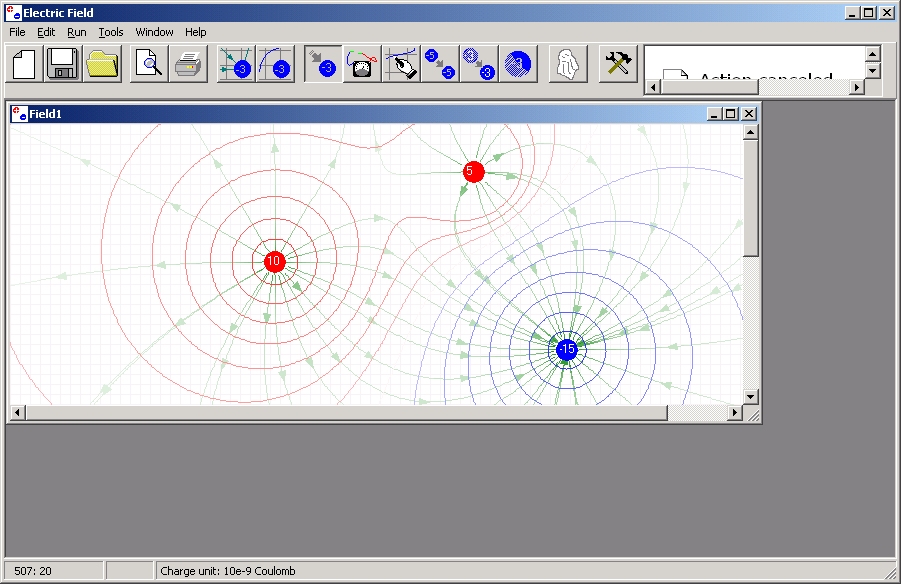This screenshot has width=901, height=584.
Task: Click the Field1 vertical scrollbar down arrow
Action: pyautogui.click(x=750, y=396)
